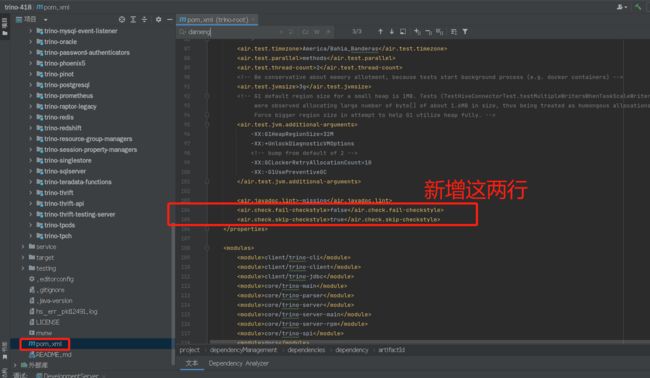Click collapse all icon in project panel
Viewport: 650px width, 378px height.
click(144, 19)
